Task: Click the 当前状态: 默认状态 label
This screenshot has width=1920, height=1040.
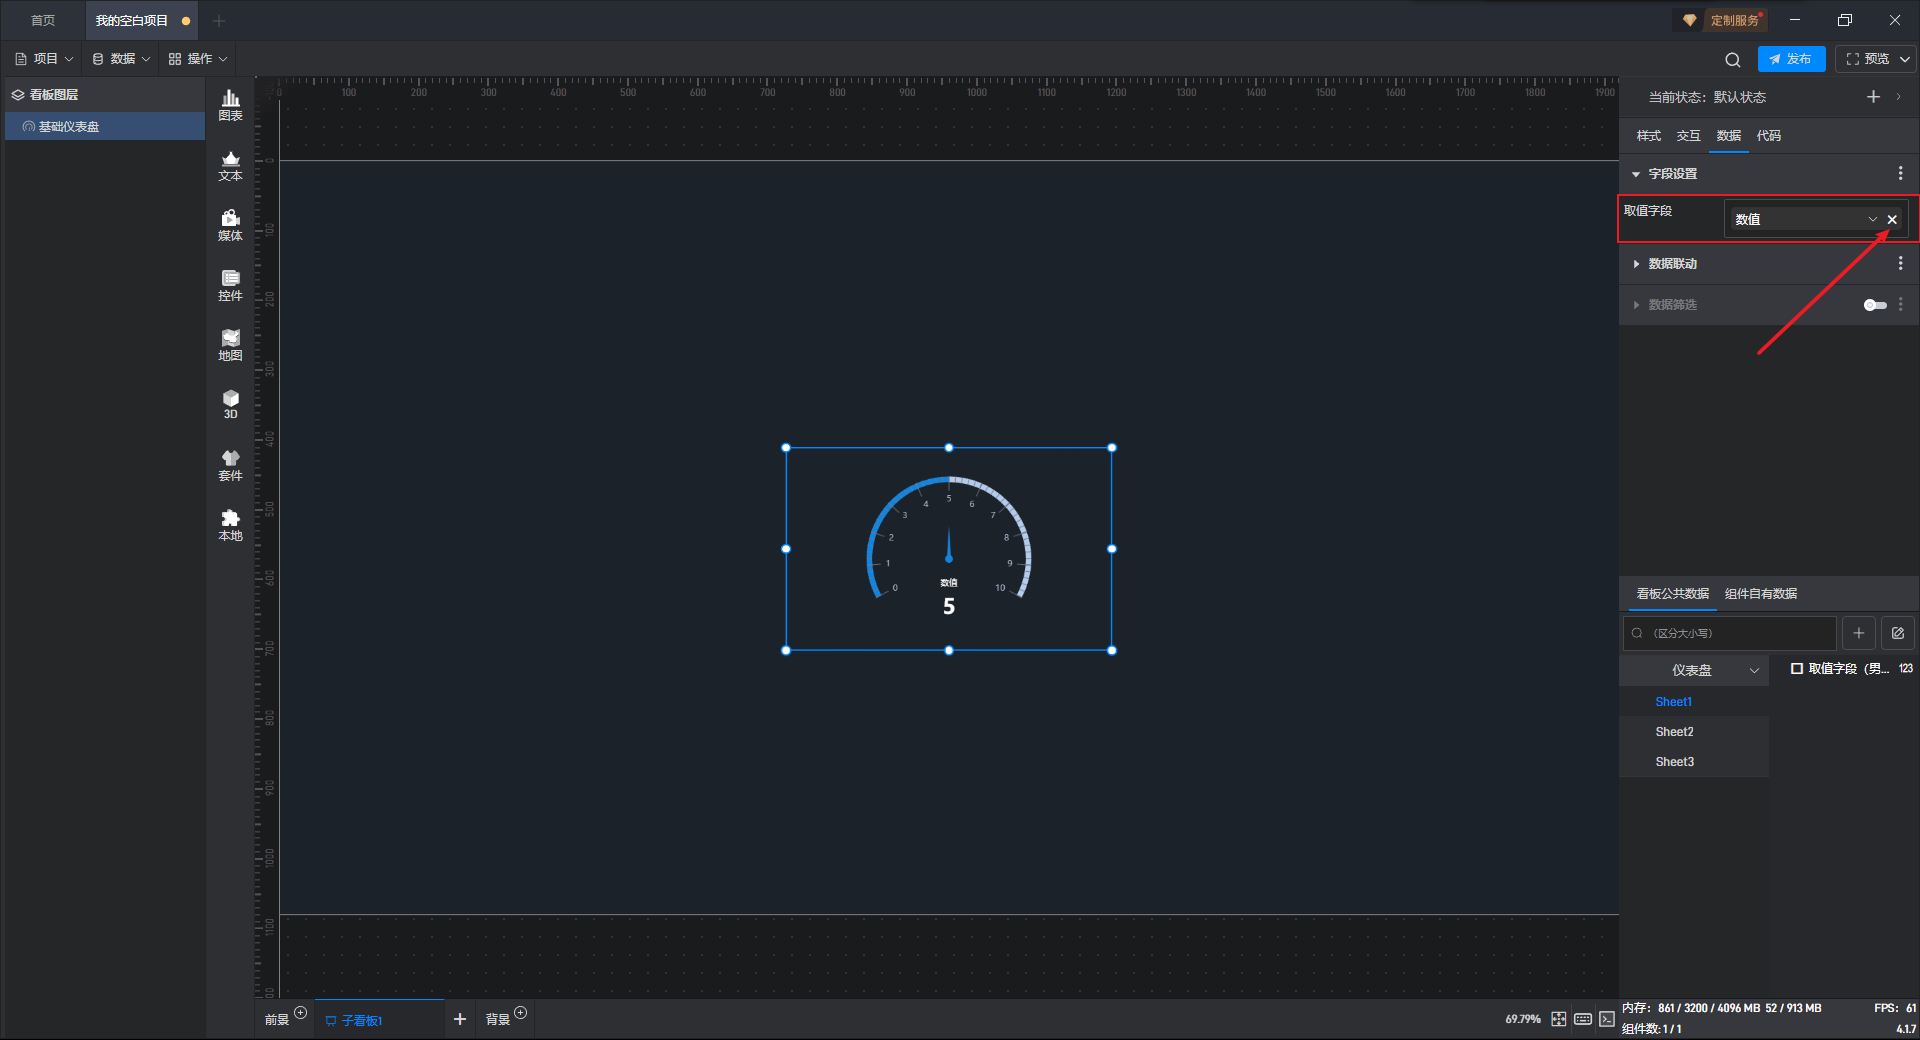Action: (x=1707, y=97)
